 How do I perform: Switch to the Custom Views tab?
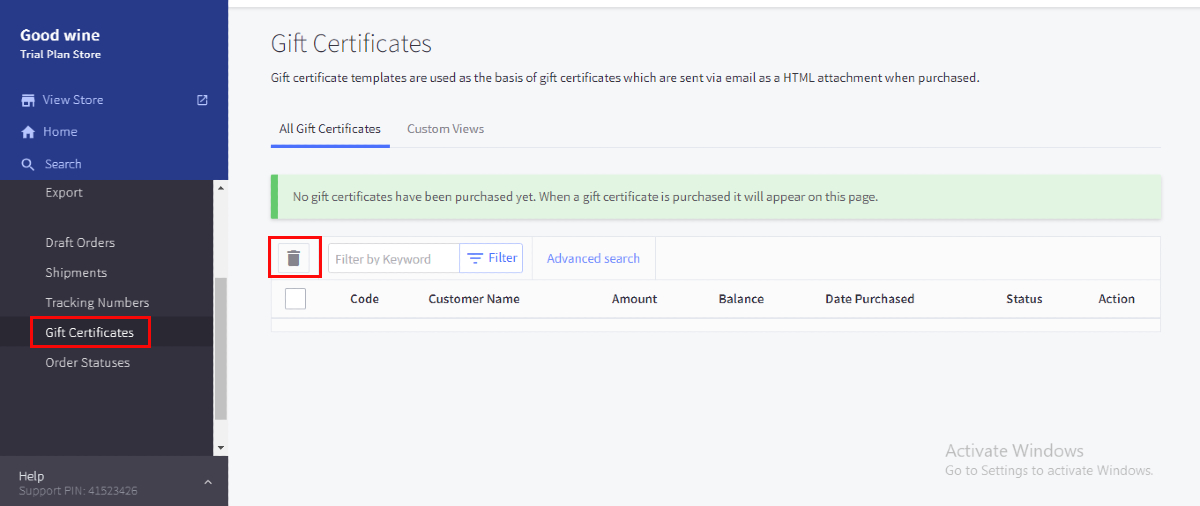tap(445, 129)
